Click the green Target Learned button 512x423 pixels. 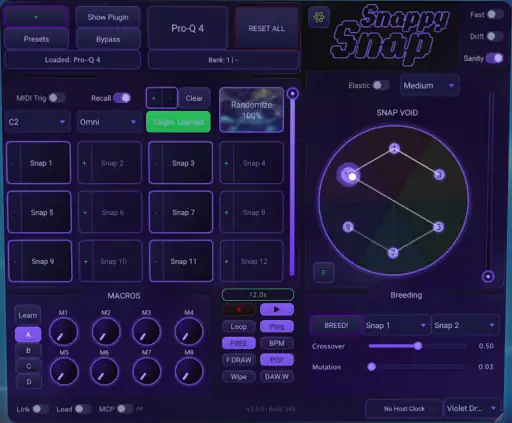178,122
